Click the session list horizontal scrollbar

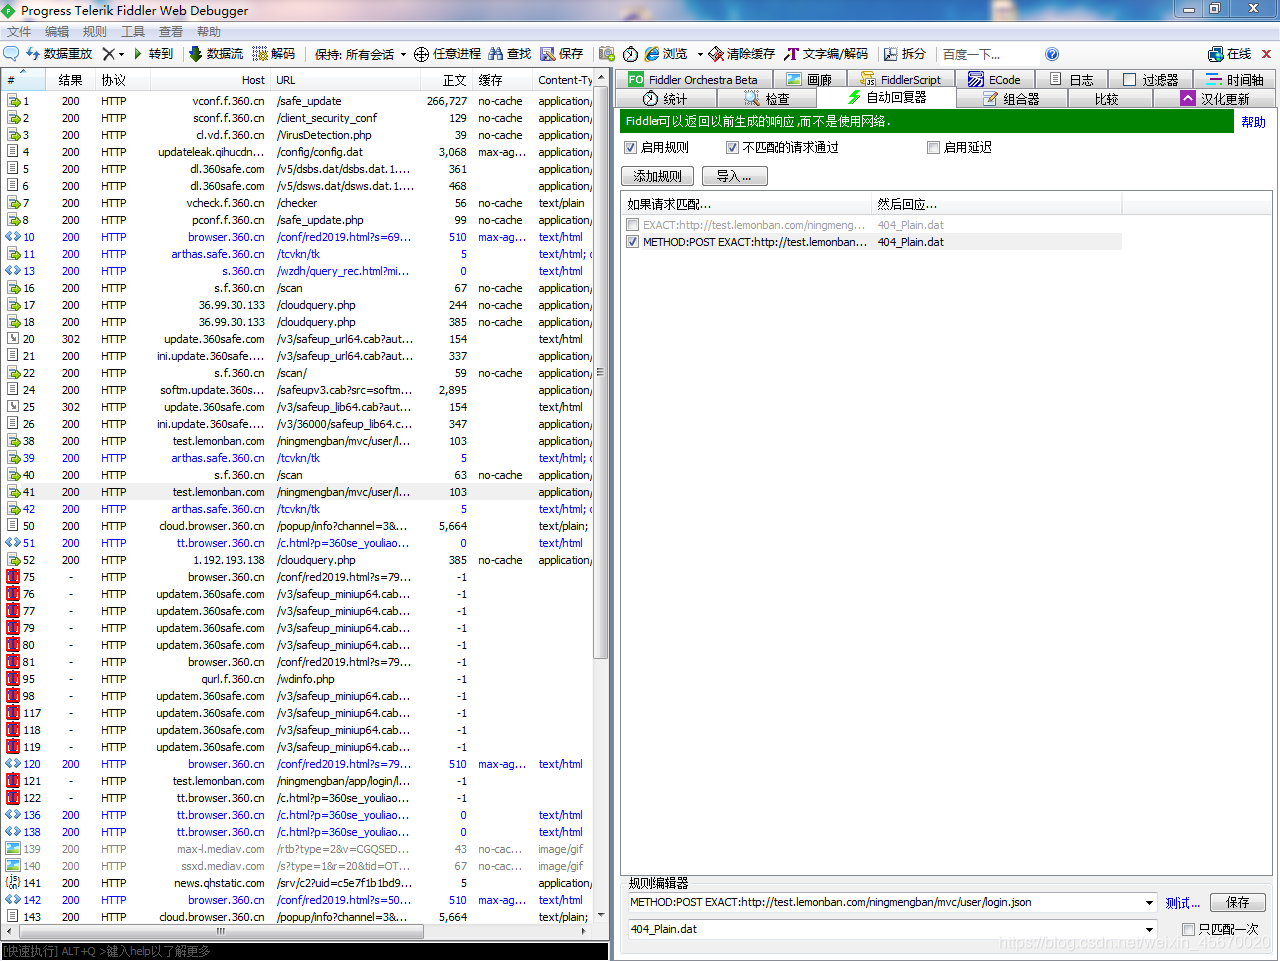pyautogui.click(x=220, y=931)
